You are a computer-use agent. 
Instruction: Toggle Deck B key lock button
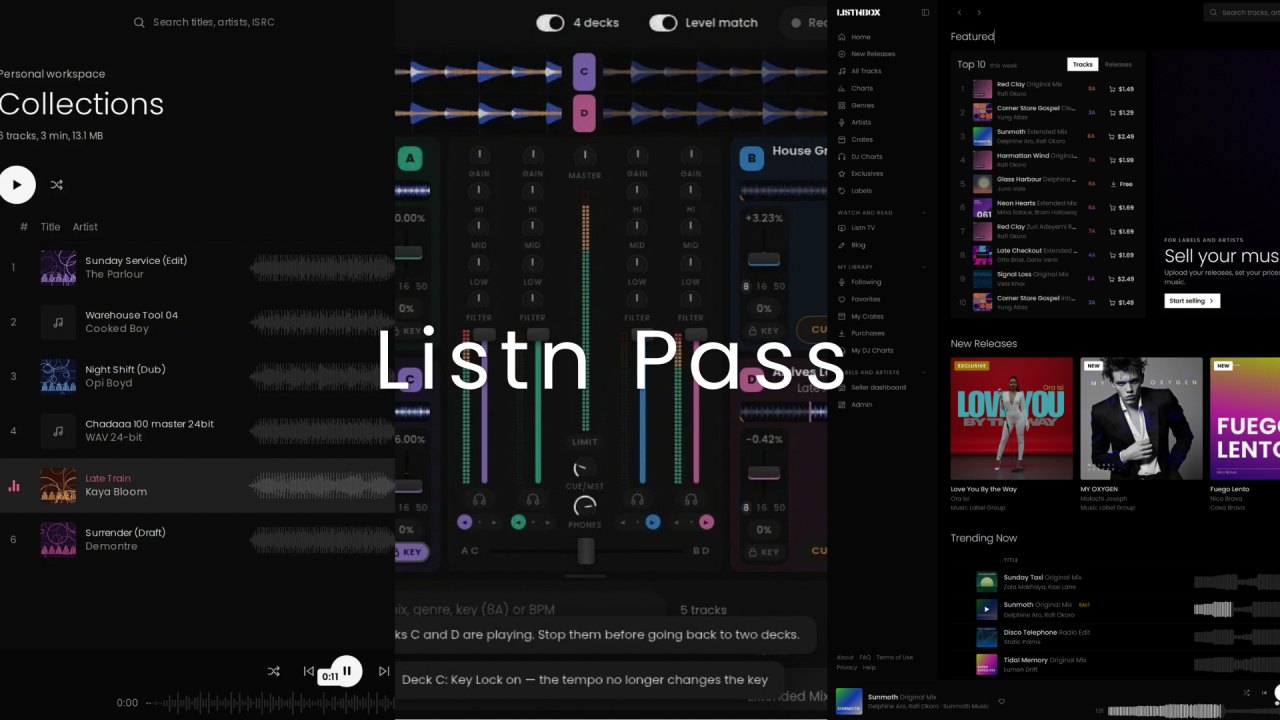(x=764, y=331)
